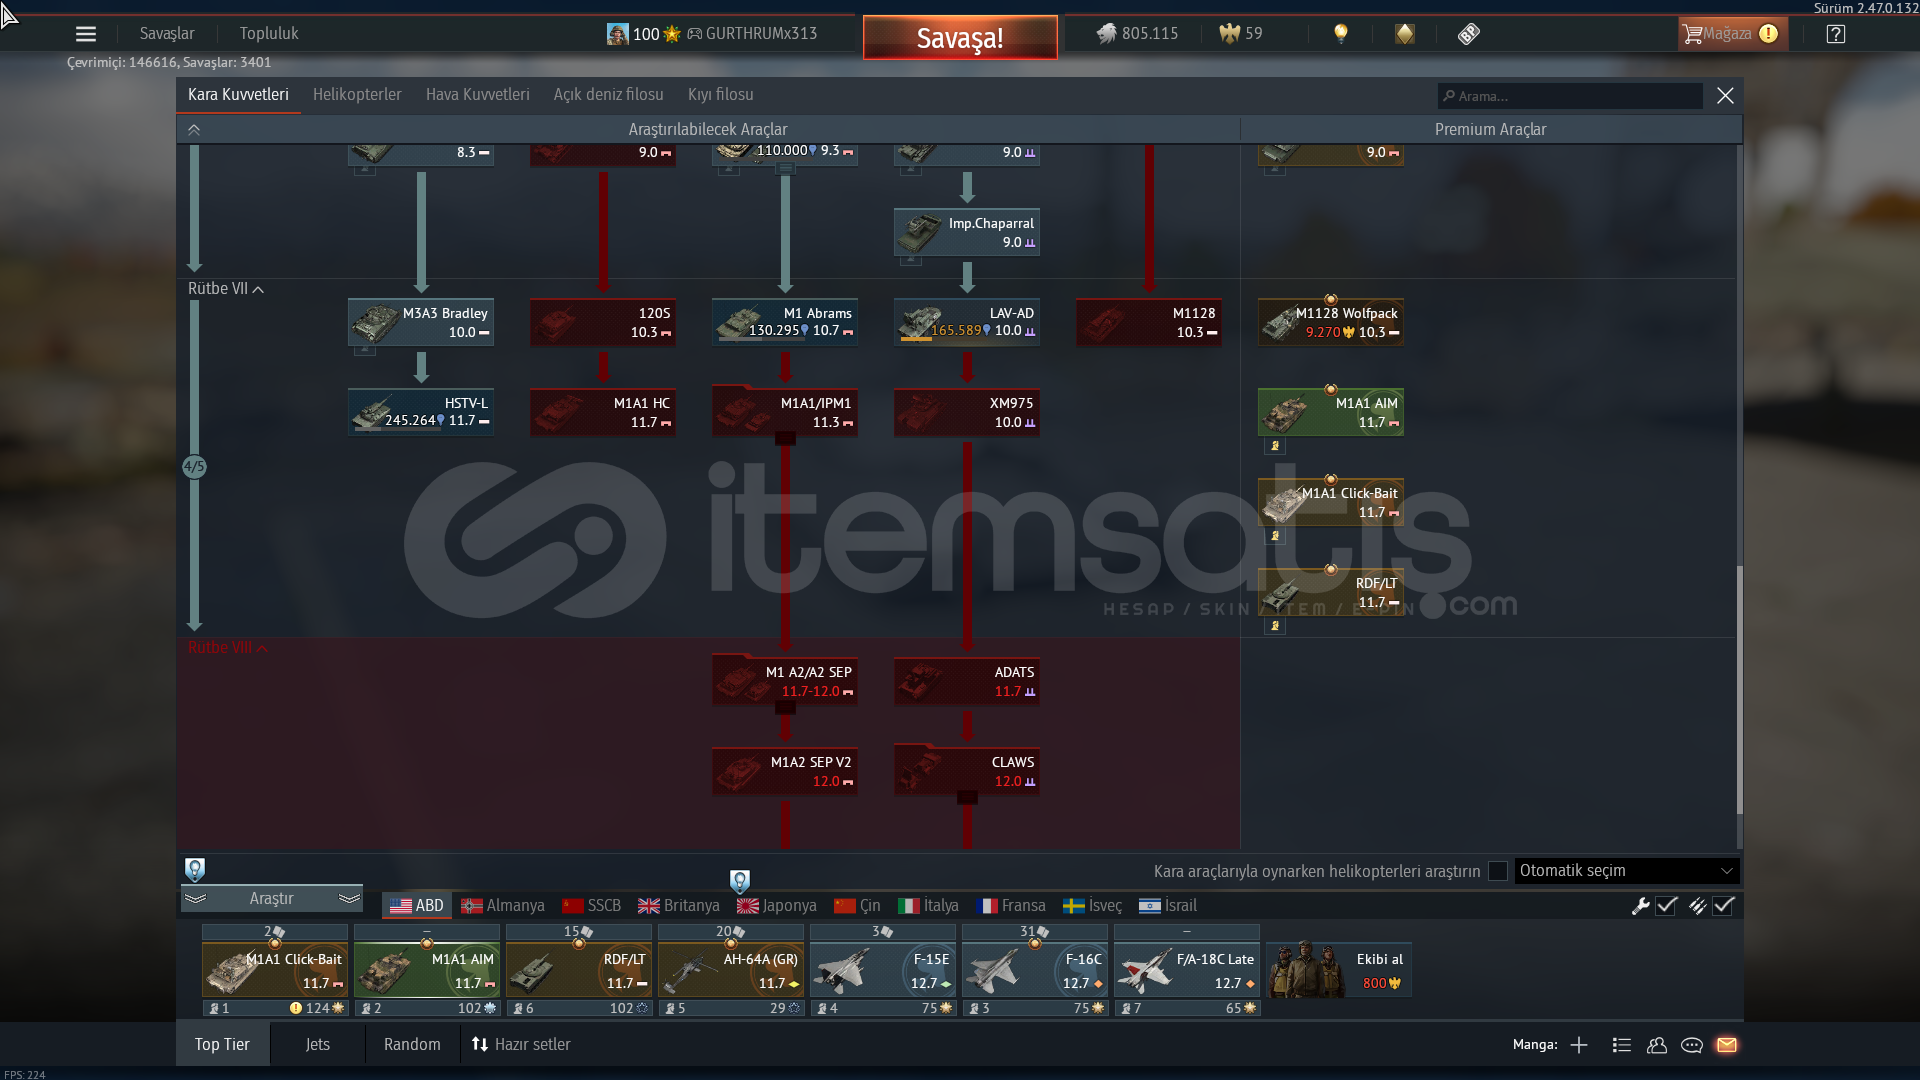
Task: Select HSTV-L in the research tree
Action: 421,412
